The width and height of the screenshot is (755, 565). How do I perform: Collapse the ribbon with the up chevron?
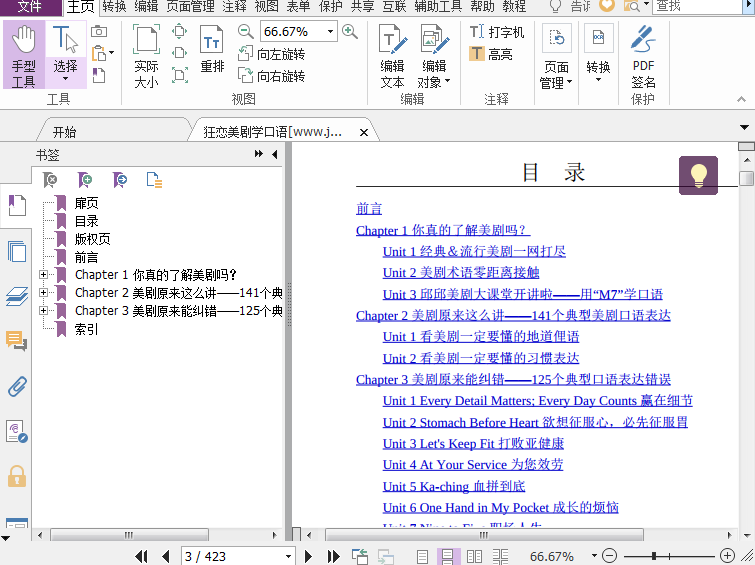[x=742, y=99]
